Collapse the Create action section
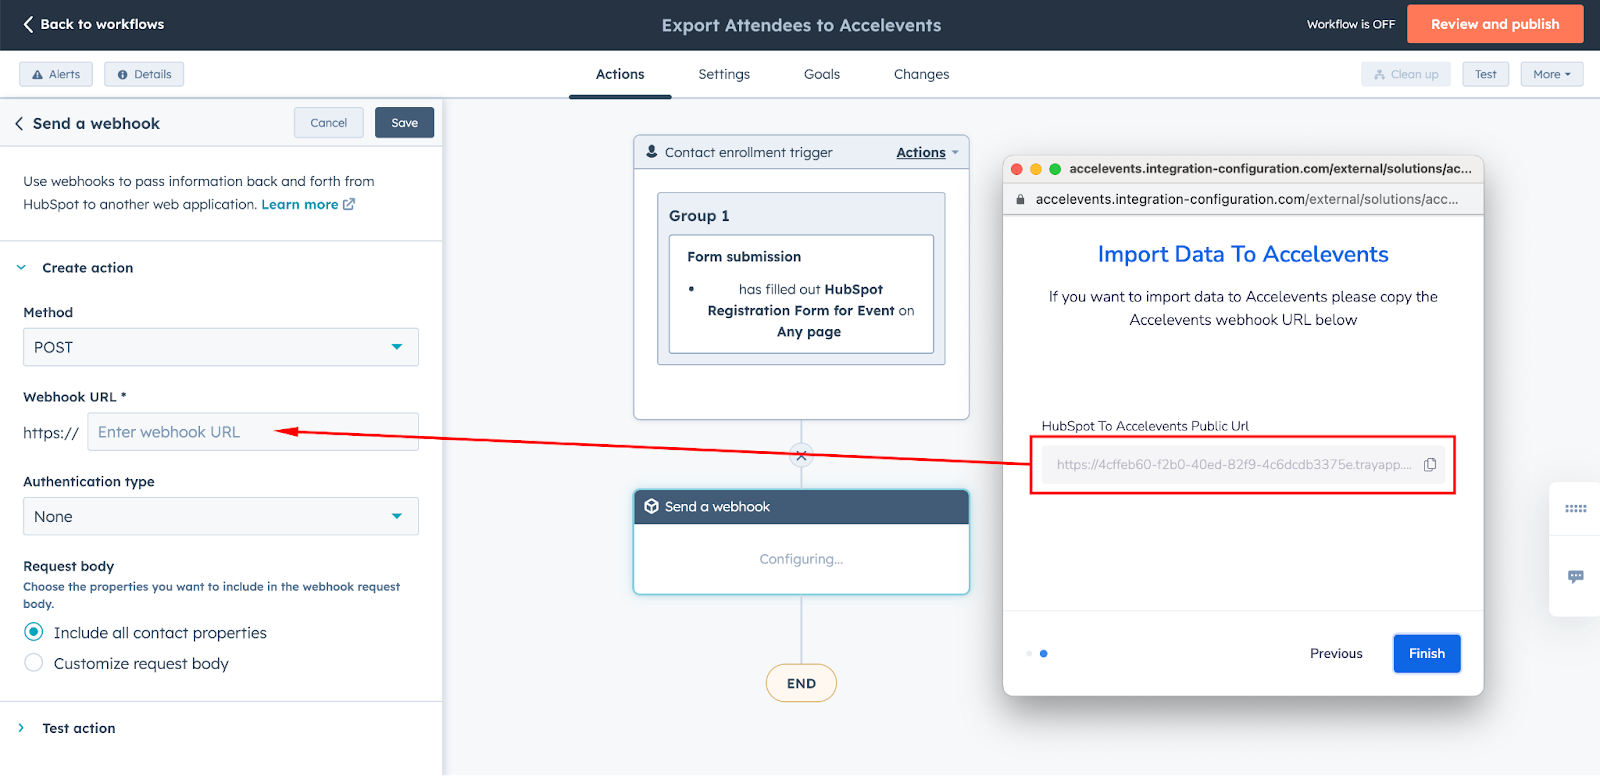This screenshot has height=776, width=1600. [x=21, y=268]
